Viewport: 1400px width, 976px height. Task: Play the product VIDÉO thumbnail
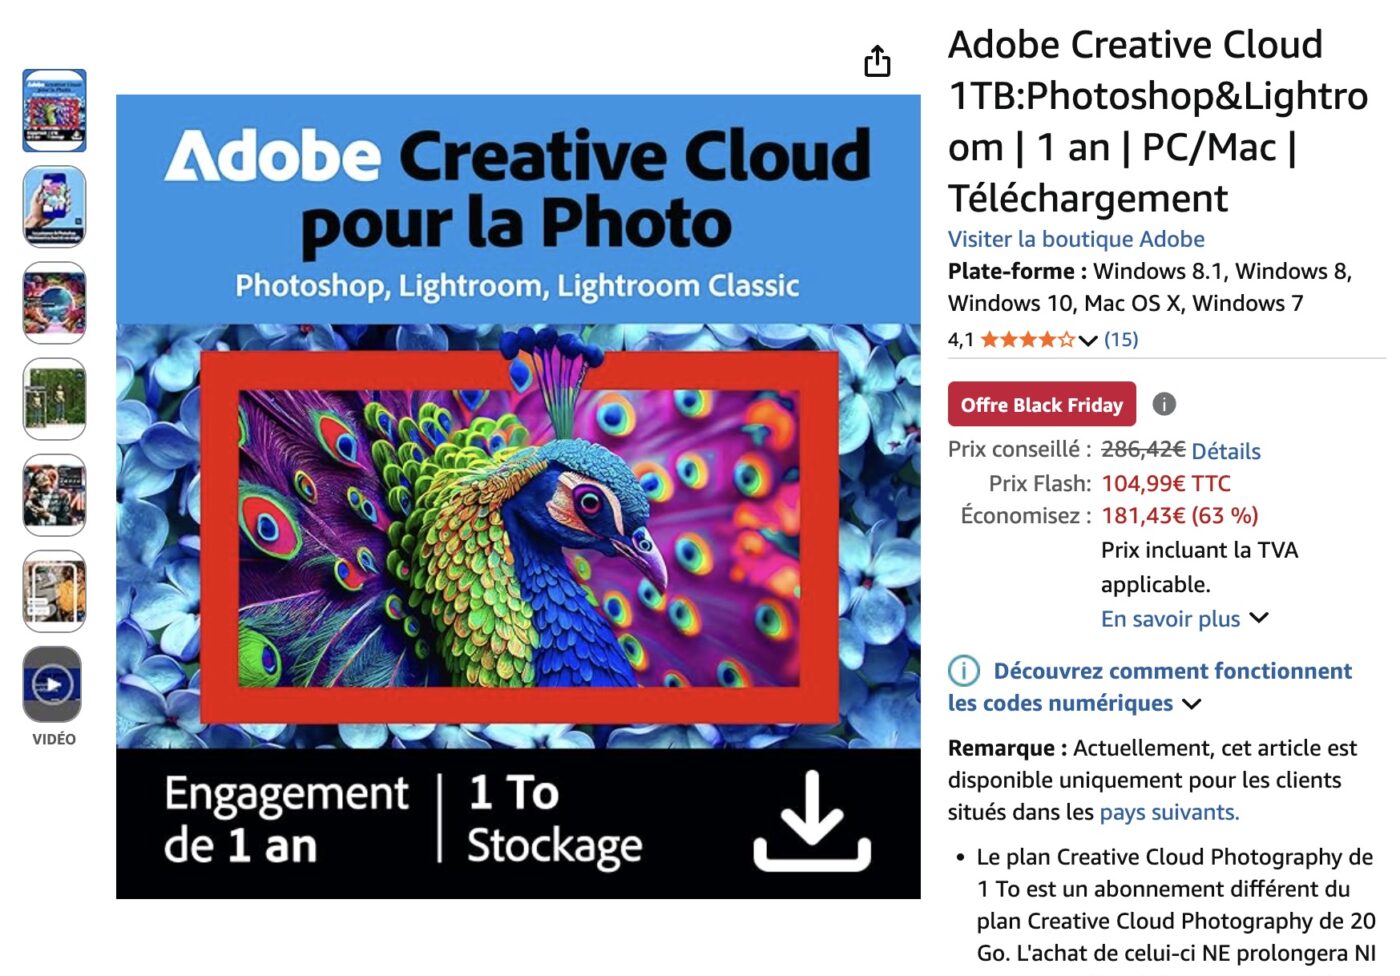[x=53, y=685]
